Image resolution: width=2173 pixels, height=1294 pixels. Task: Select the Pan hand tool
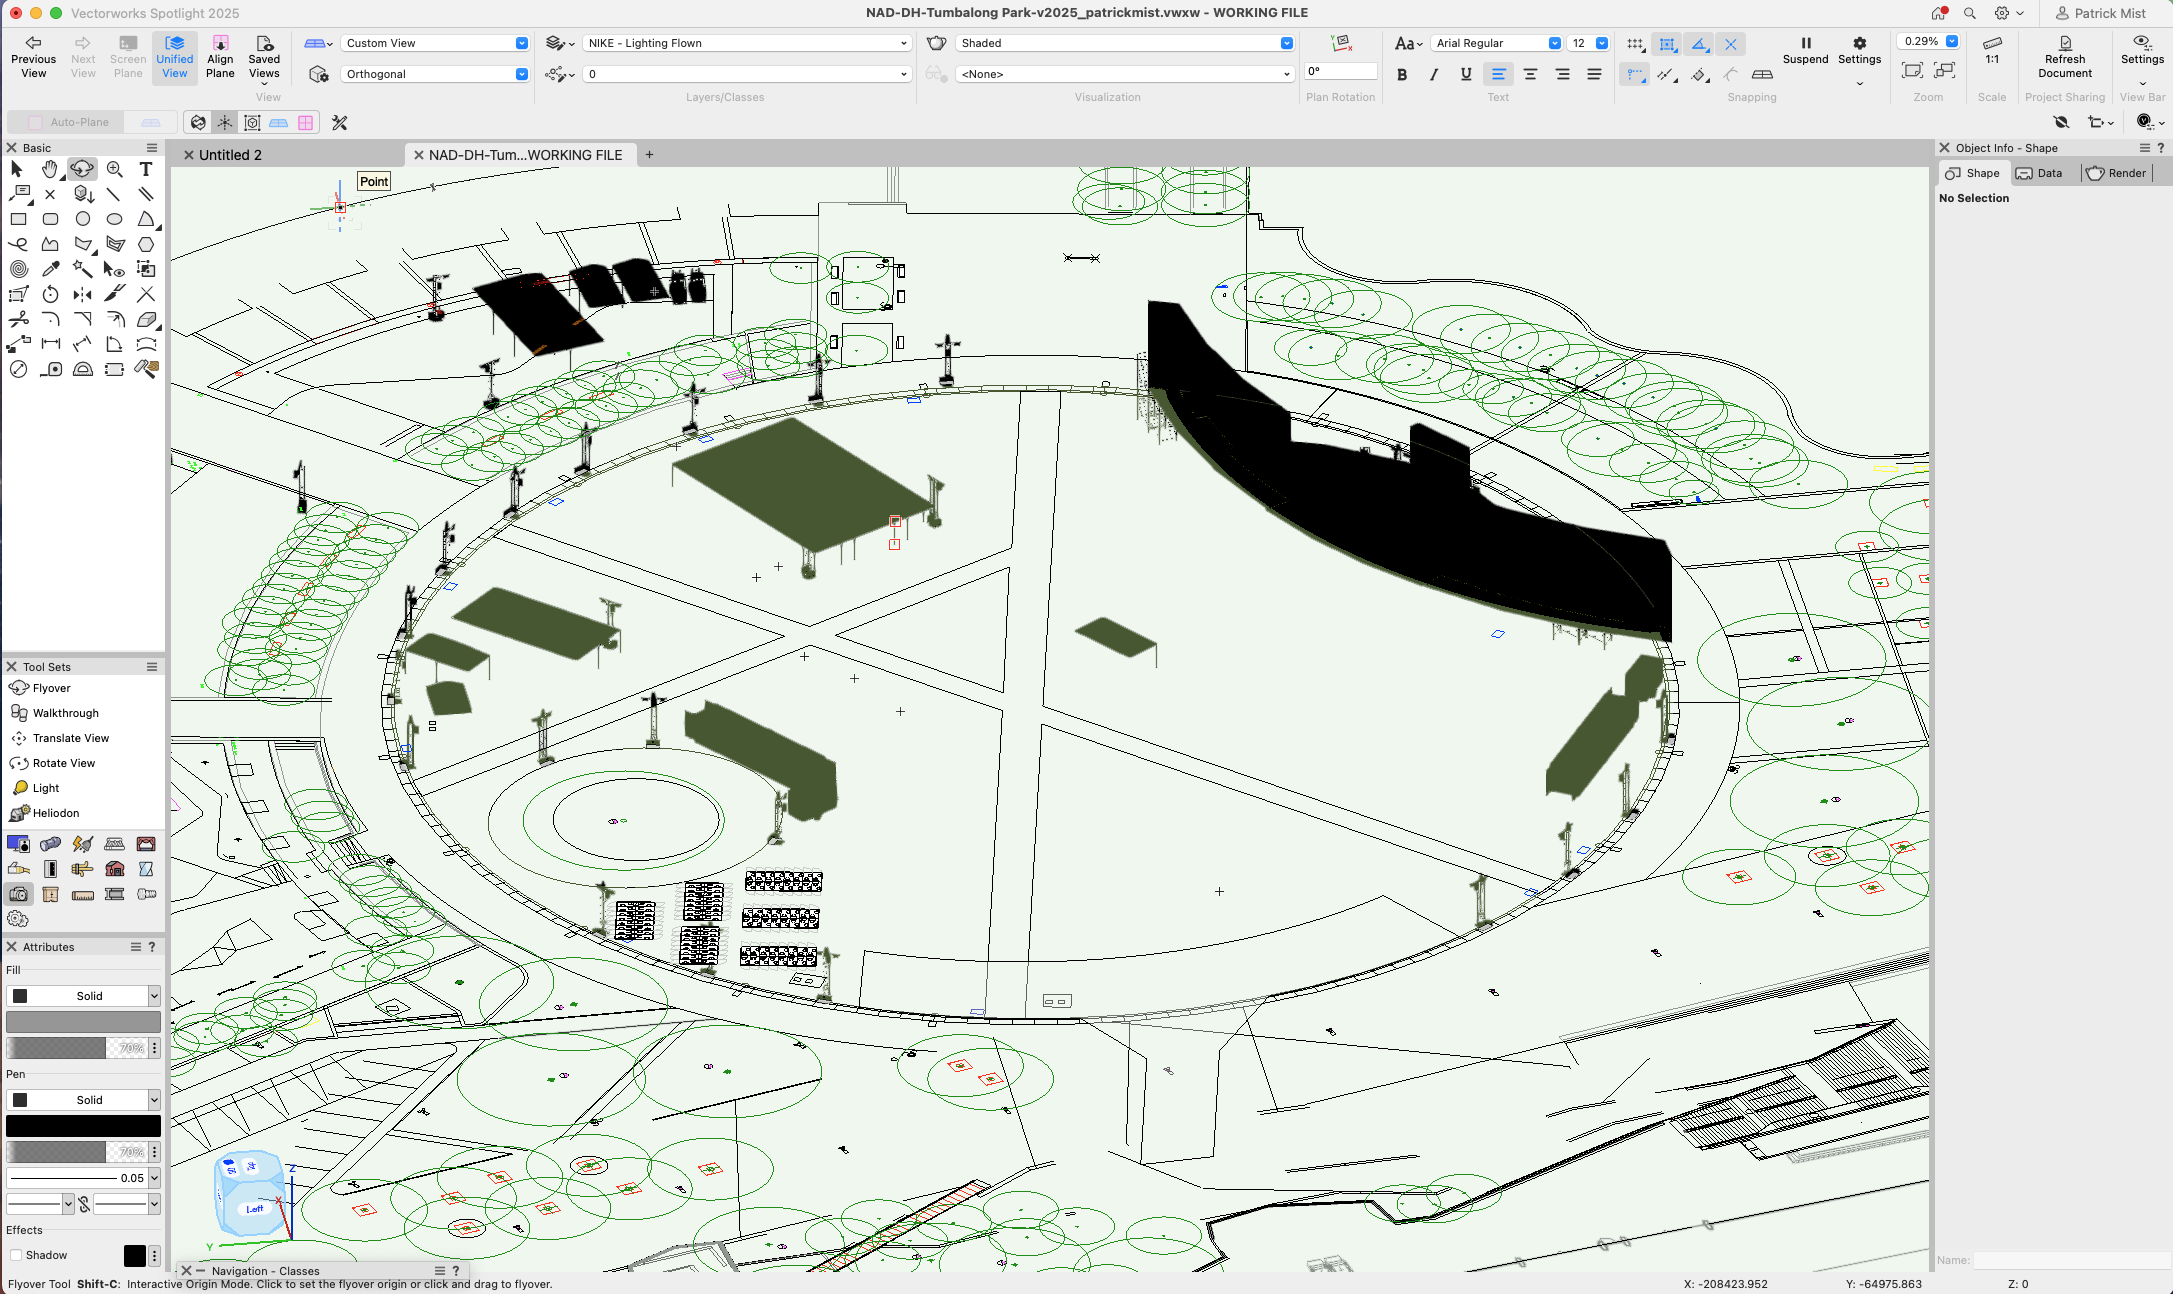(50, 169)
